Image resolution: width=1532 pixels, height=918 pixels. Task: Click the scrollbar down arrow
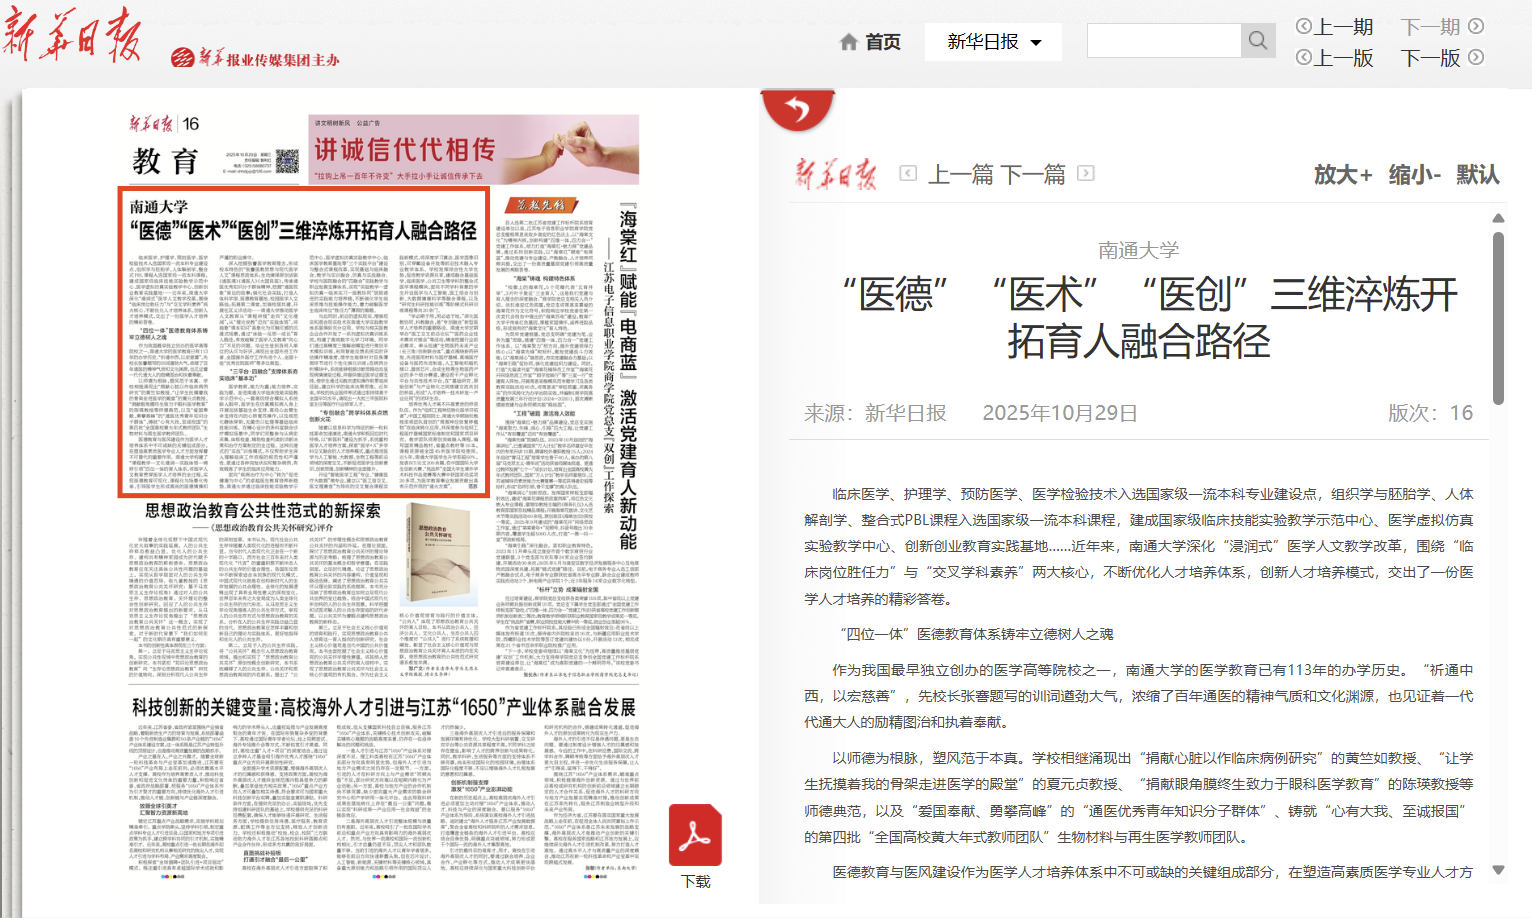(1498, 870)
